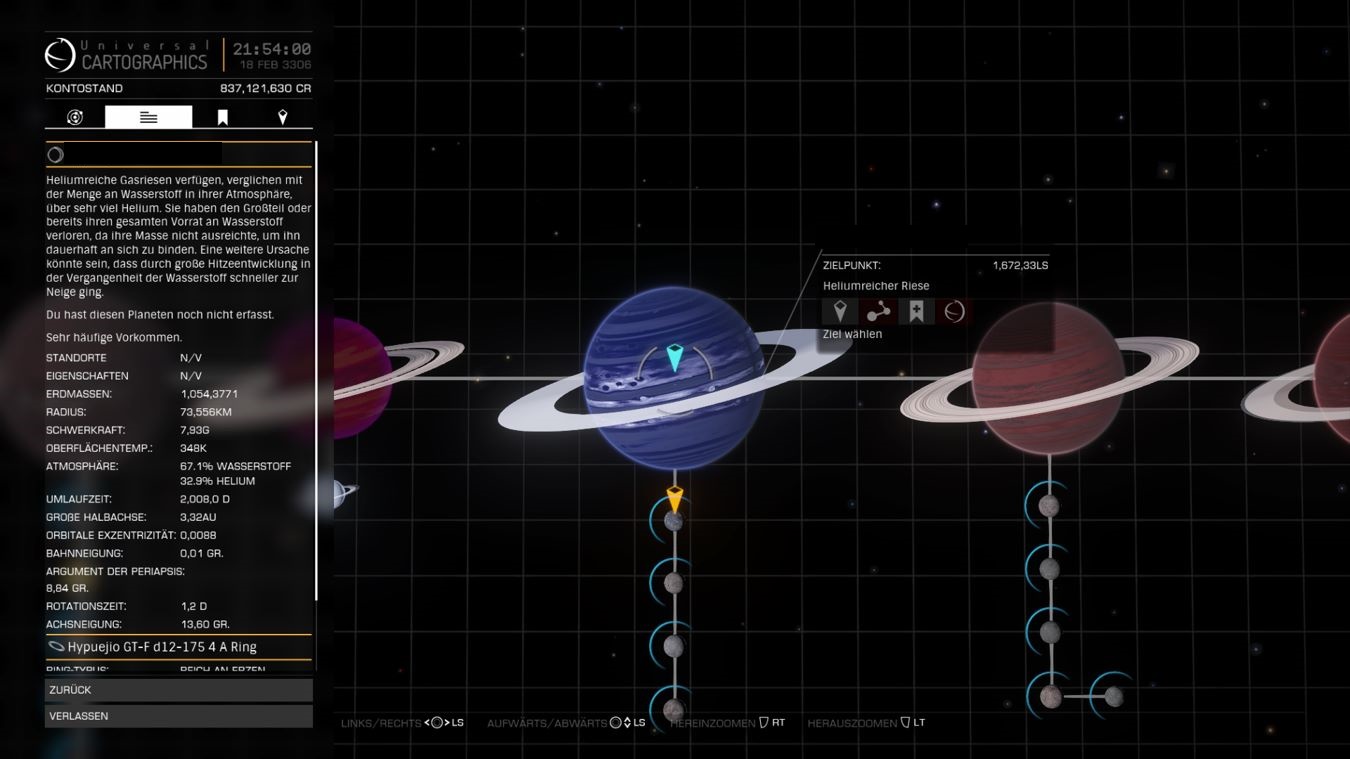
Task: Select target pin icon in Zielpunkt popup
Action: click(840, 311)
